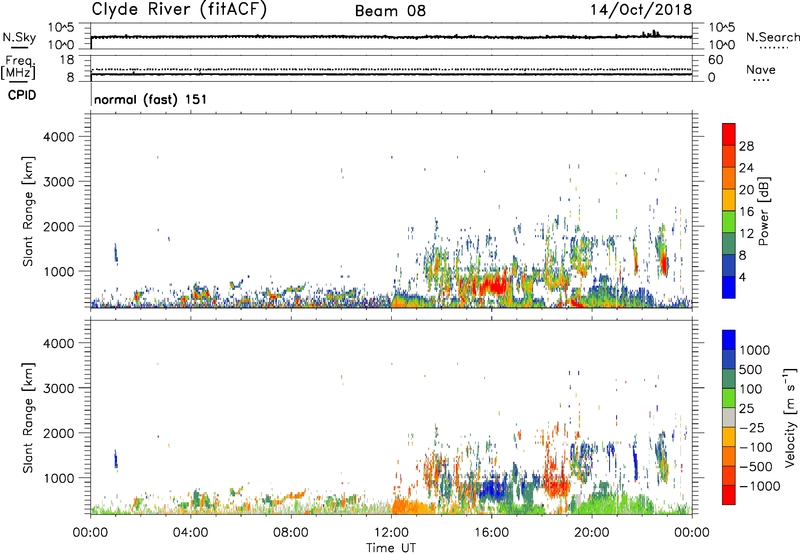The image size is (800, 554).
Task: Click the 'Nave' legend label
Action: click(761, 70)
